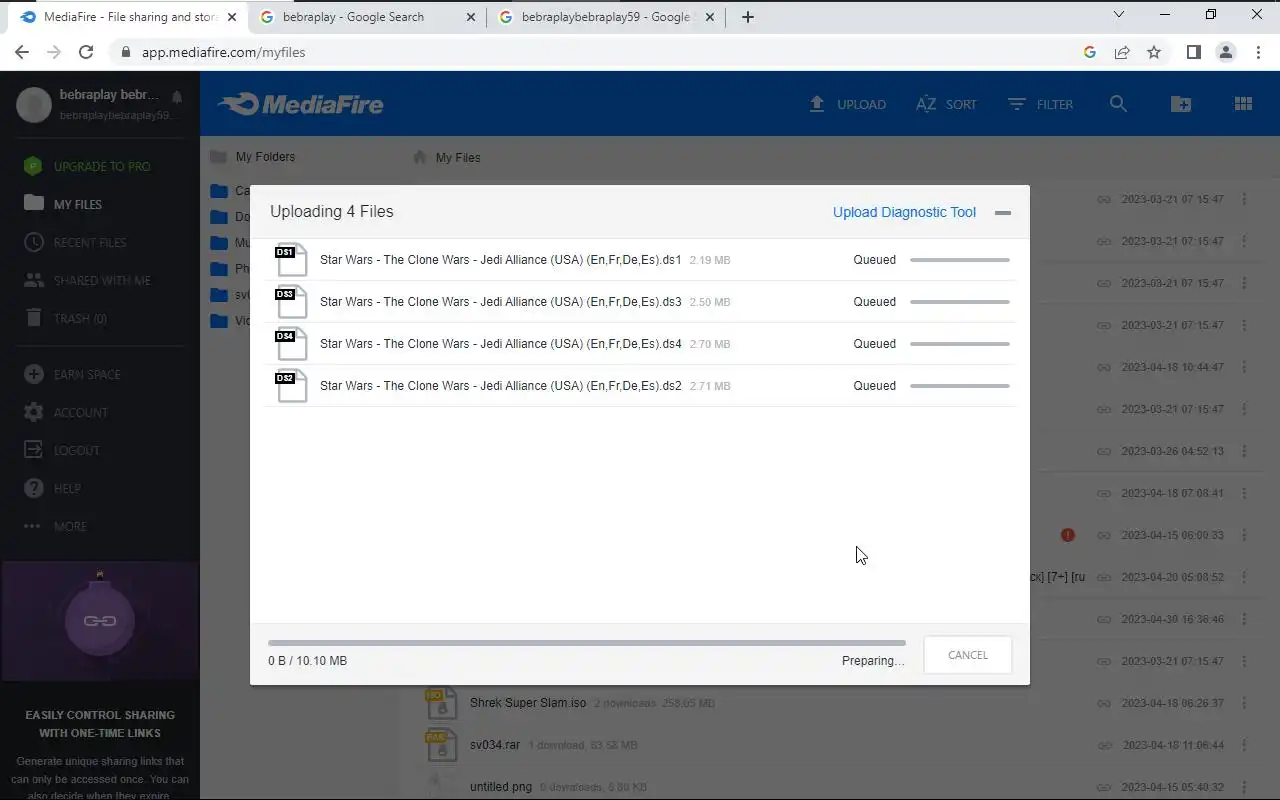The image size is (1280, 800).
Task: Click the one-time links promo image
Action: coord(100,621)
